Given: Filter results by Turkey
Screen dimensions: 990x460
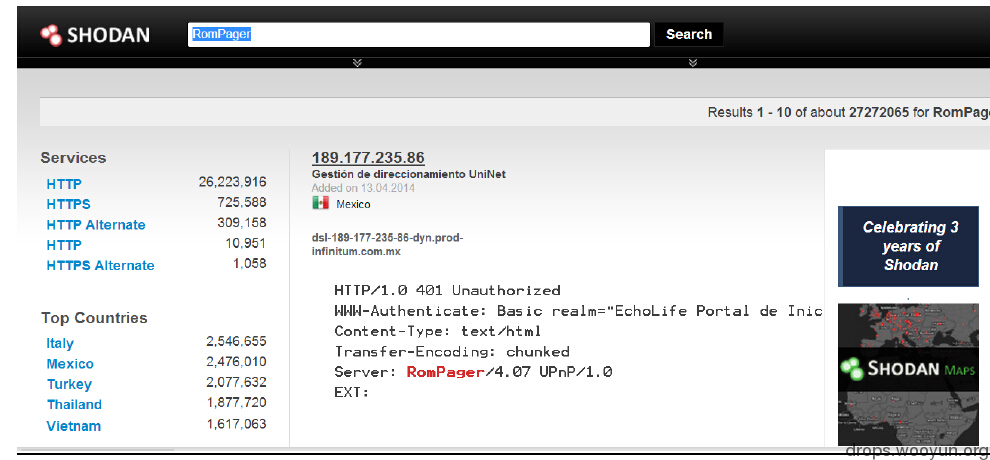Looking at the screenshot, I should [x=69, y=384].
